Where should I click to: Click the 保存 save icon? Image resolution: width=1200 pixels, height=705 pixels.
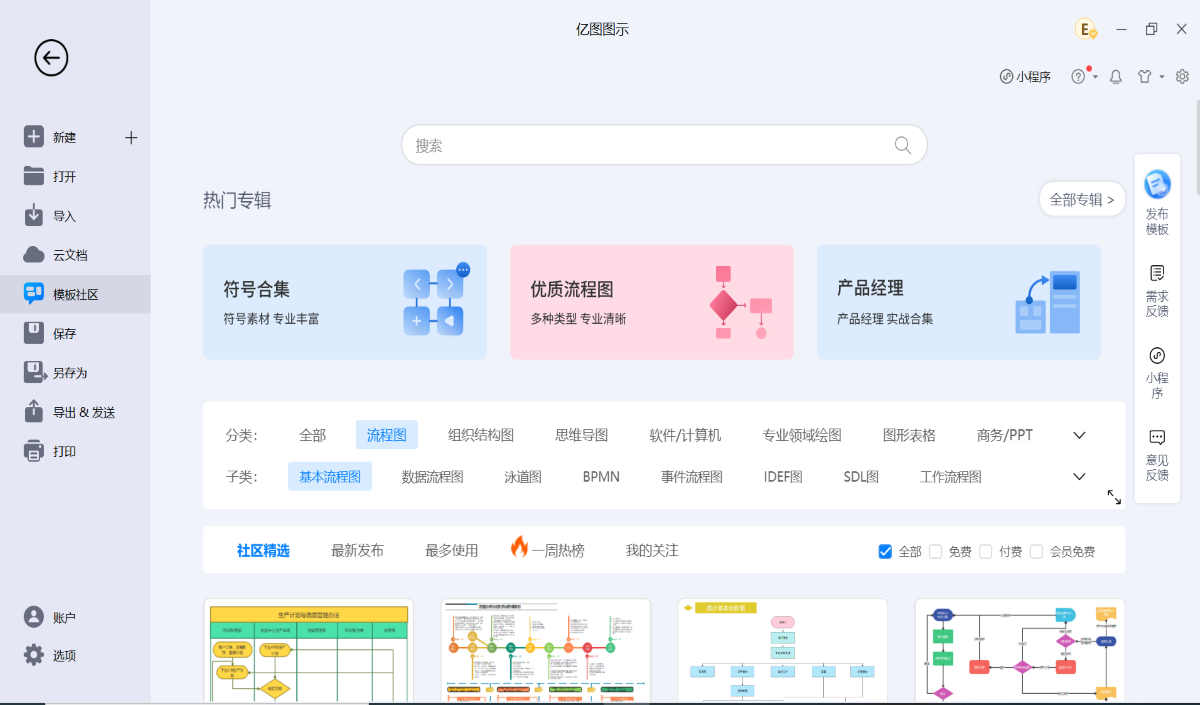34,333
